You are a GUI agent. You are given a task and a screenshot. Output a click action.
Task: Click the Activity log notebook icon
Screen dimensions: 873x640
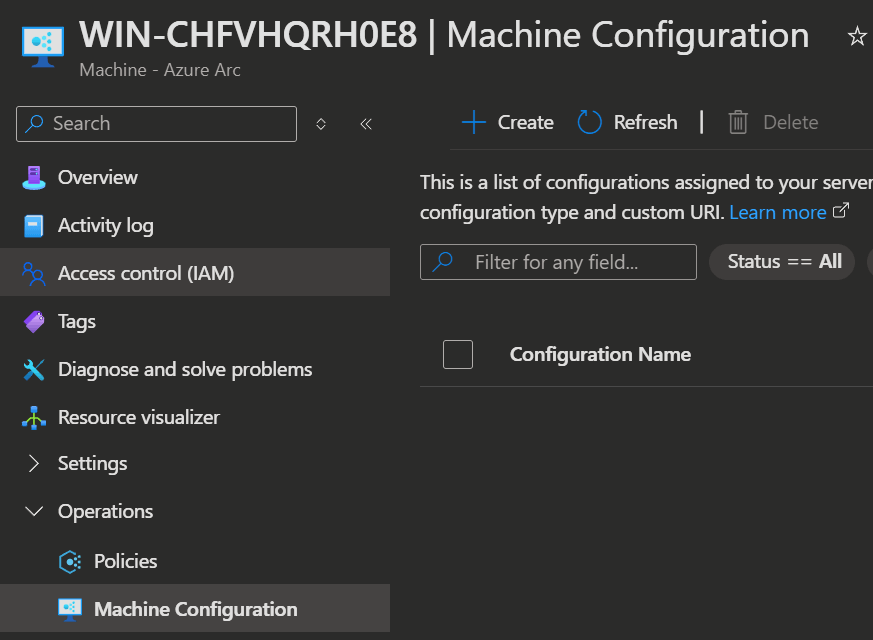(34, 226)
